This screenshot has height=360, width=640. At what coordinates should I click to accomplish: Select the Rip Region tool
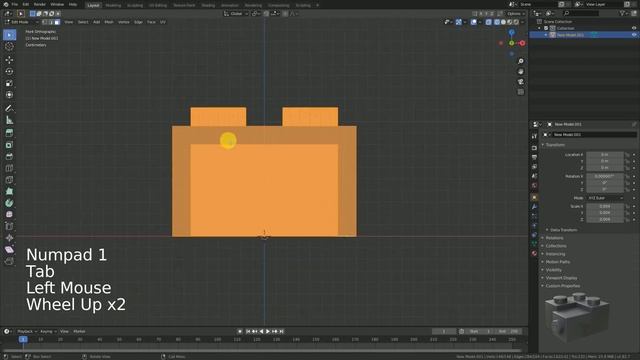tap(9, 261)
